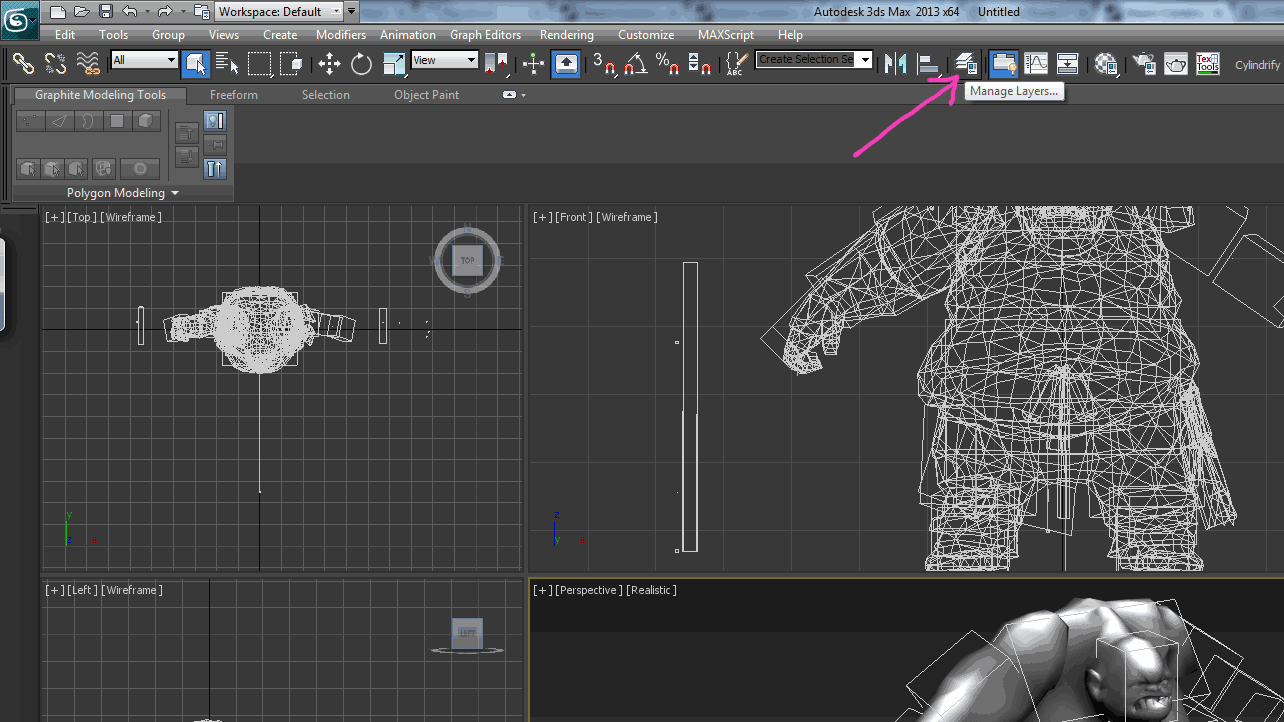Open the Material Editor icon
The width and height of the screenshot is (1284, 722).
click(x=1105, y=63)
